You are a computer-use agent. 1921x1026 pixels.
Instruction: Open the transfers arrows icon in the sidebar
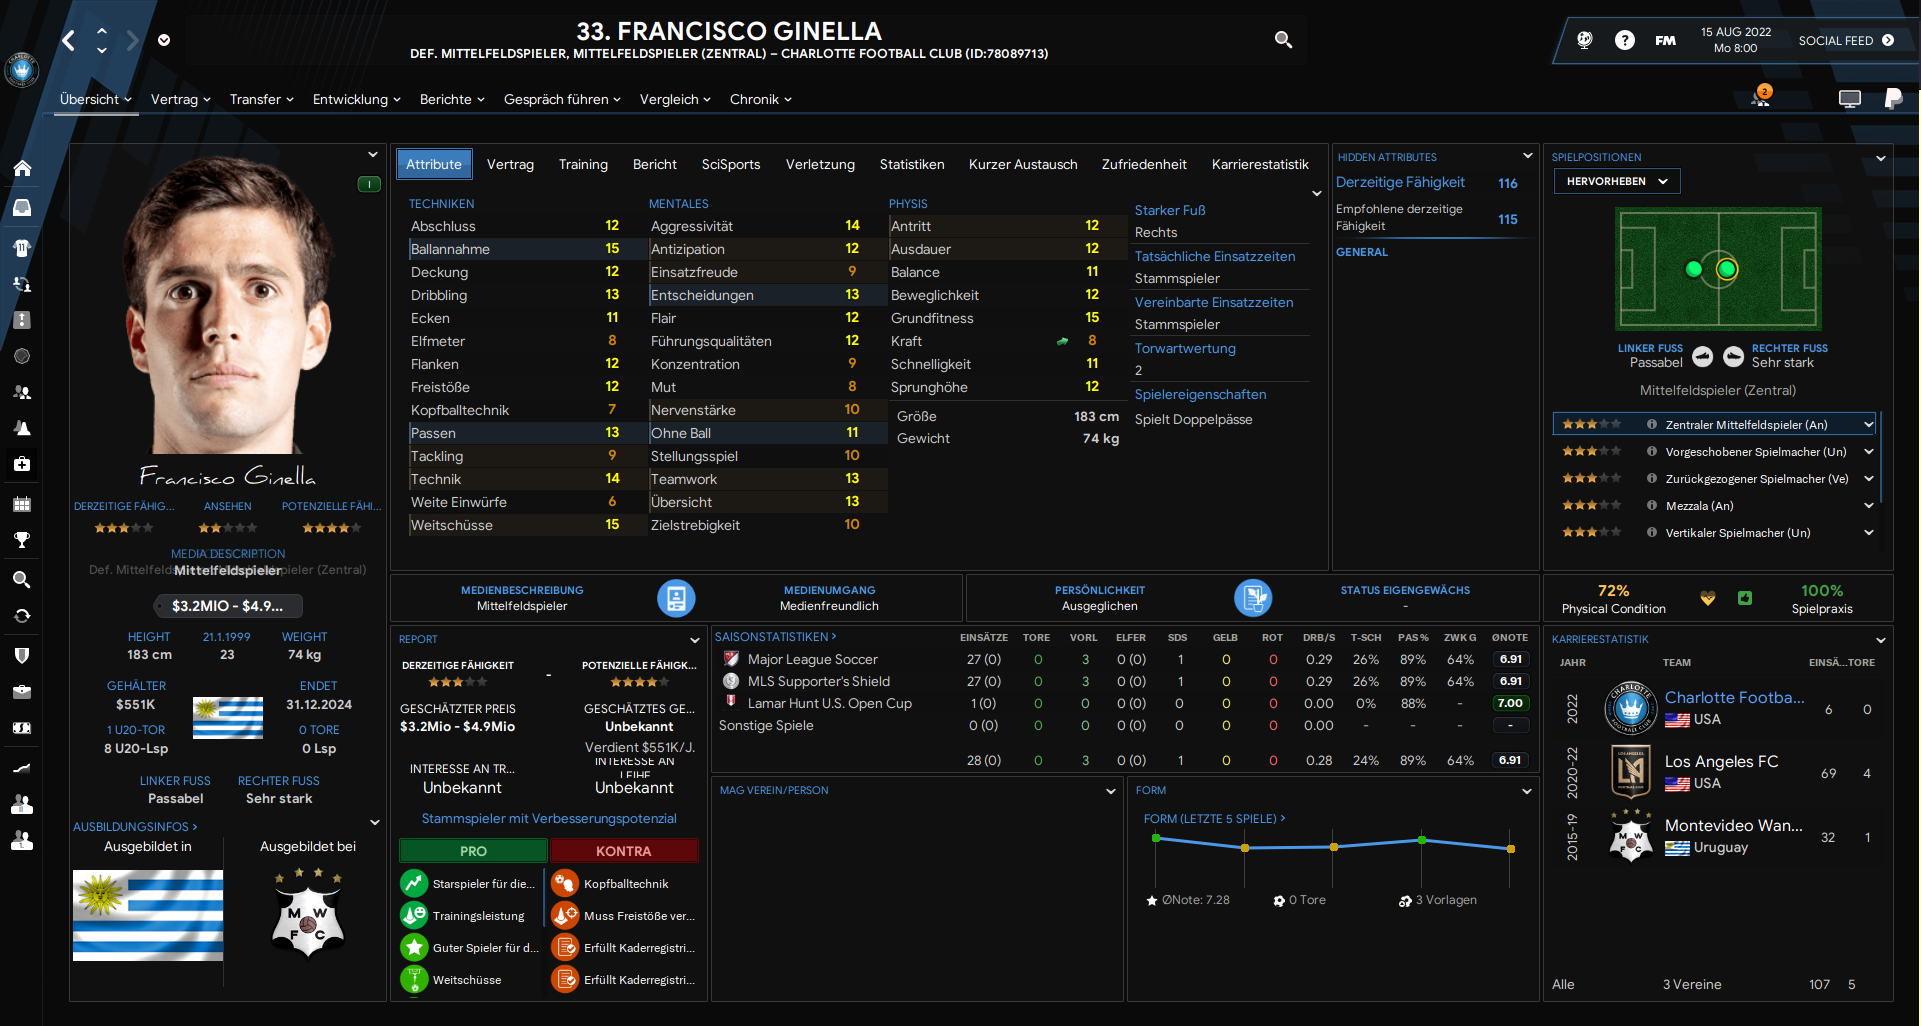[x=22, y=616]
